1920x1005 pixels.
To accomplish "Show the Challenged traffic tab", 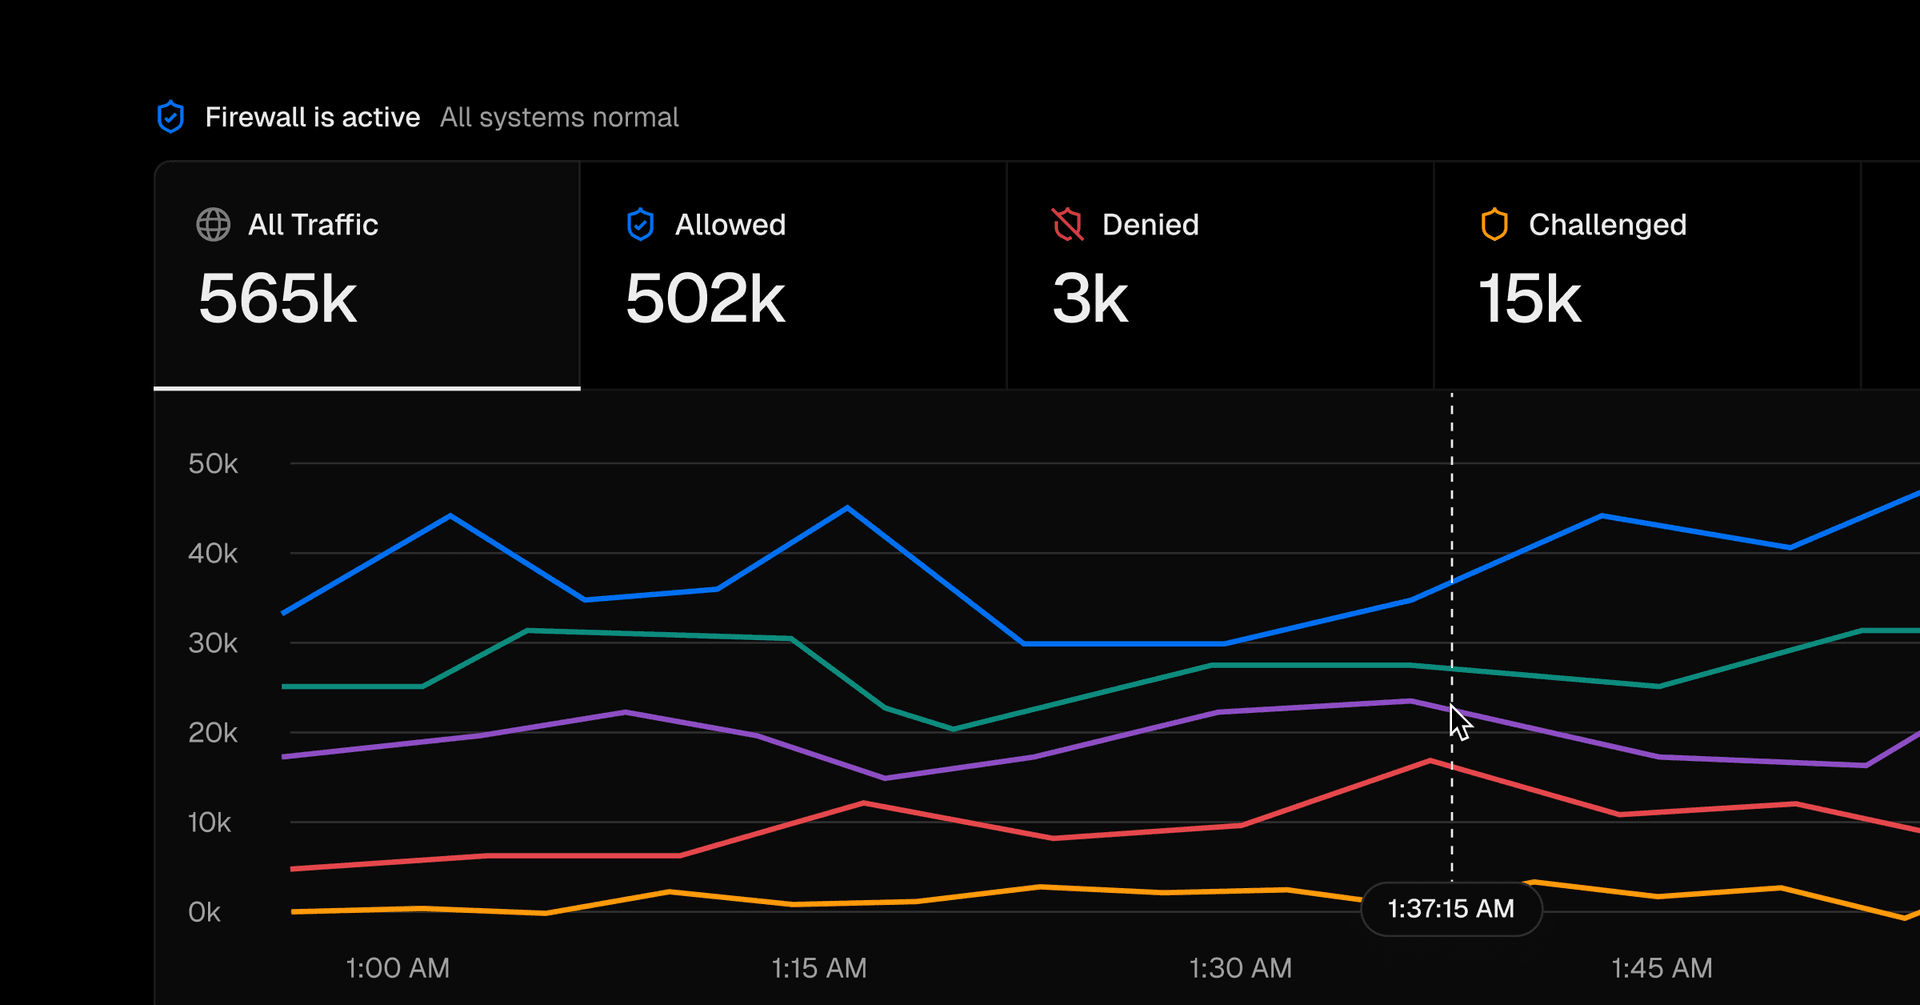I will point(1646,275).
